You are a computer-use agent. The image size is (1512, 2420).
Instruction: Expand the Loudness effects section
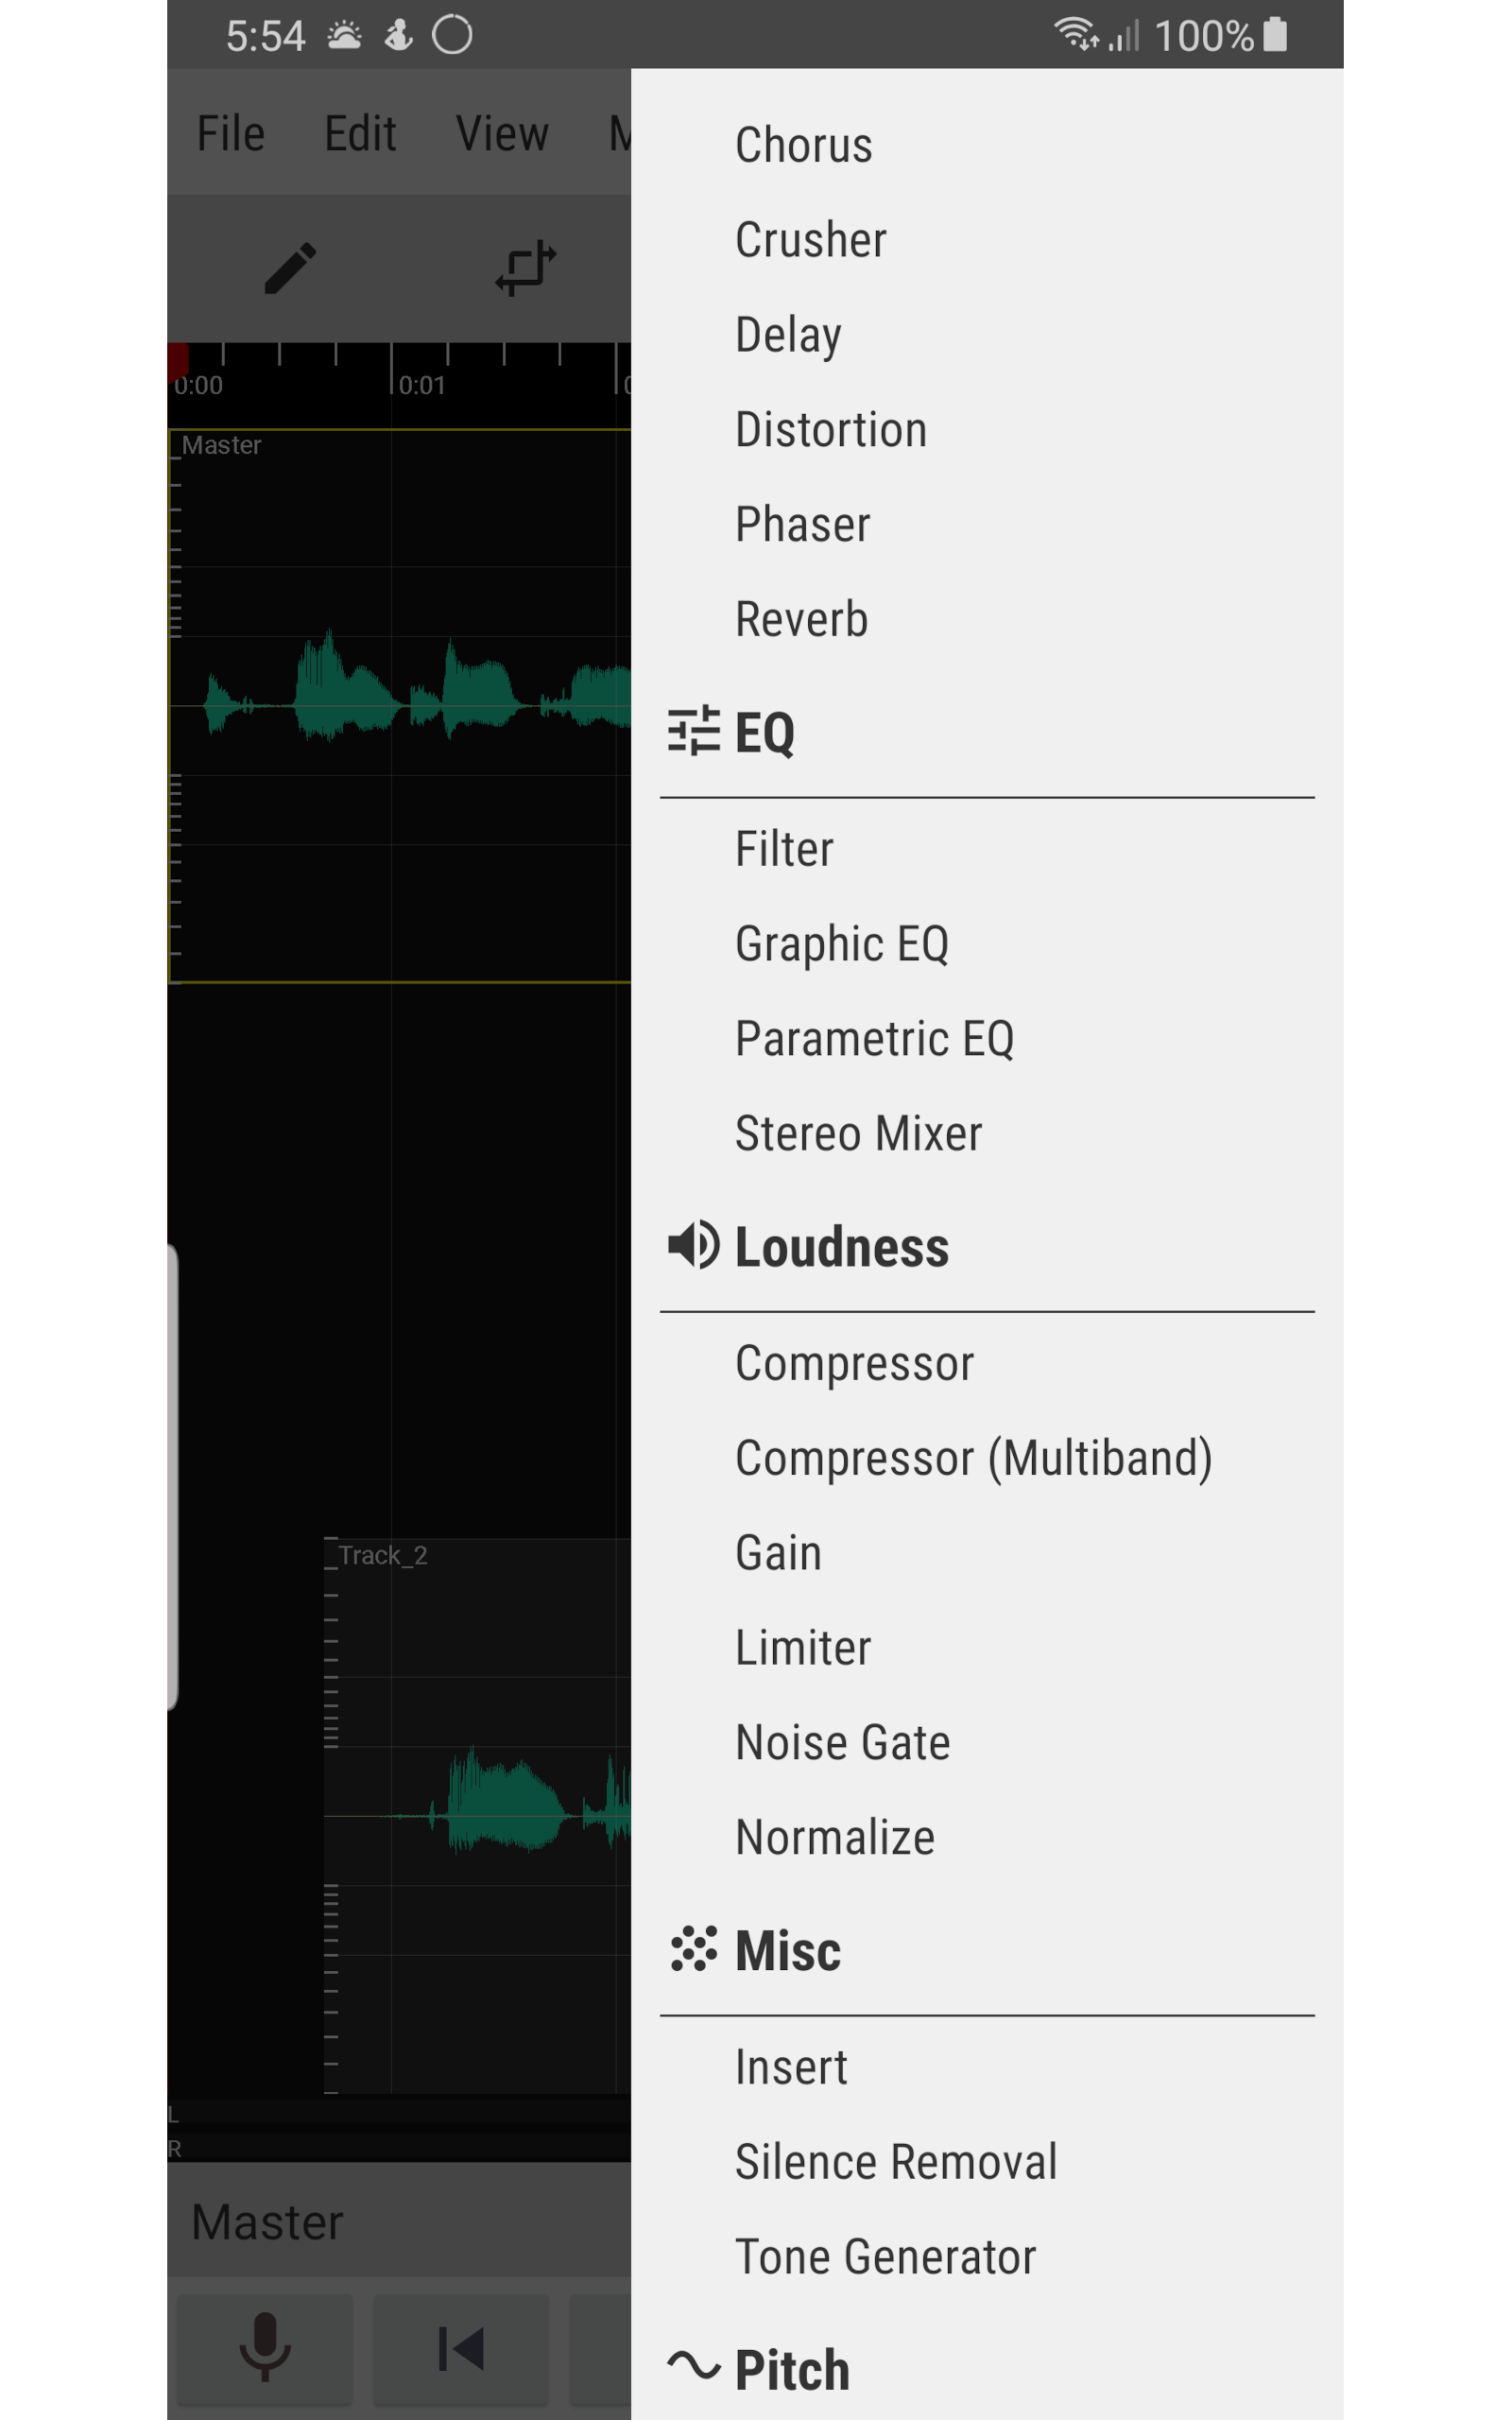click(x=841, y=1245)
